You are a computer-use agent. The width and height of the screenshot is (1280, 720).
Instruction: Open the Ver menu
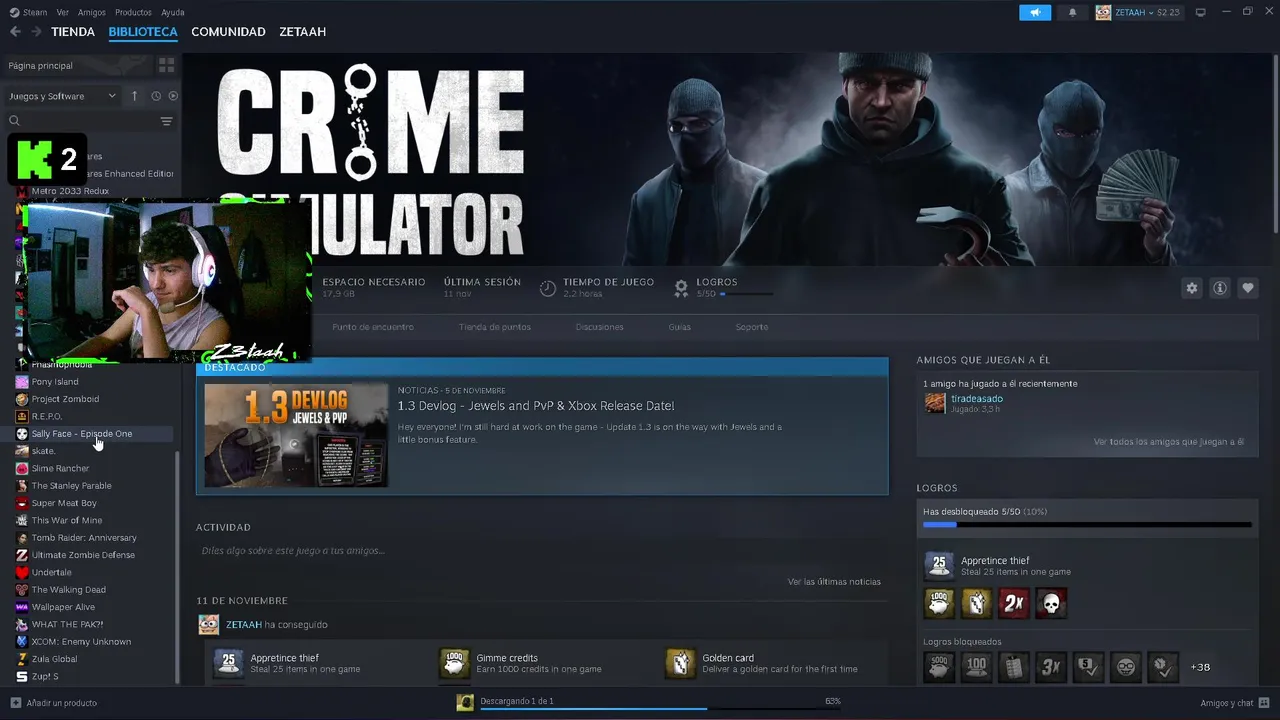pyautogui.click(x=63, y=12)
